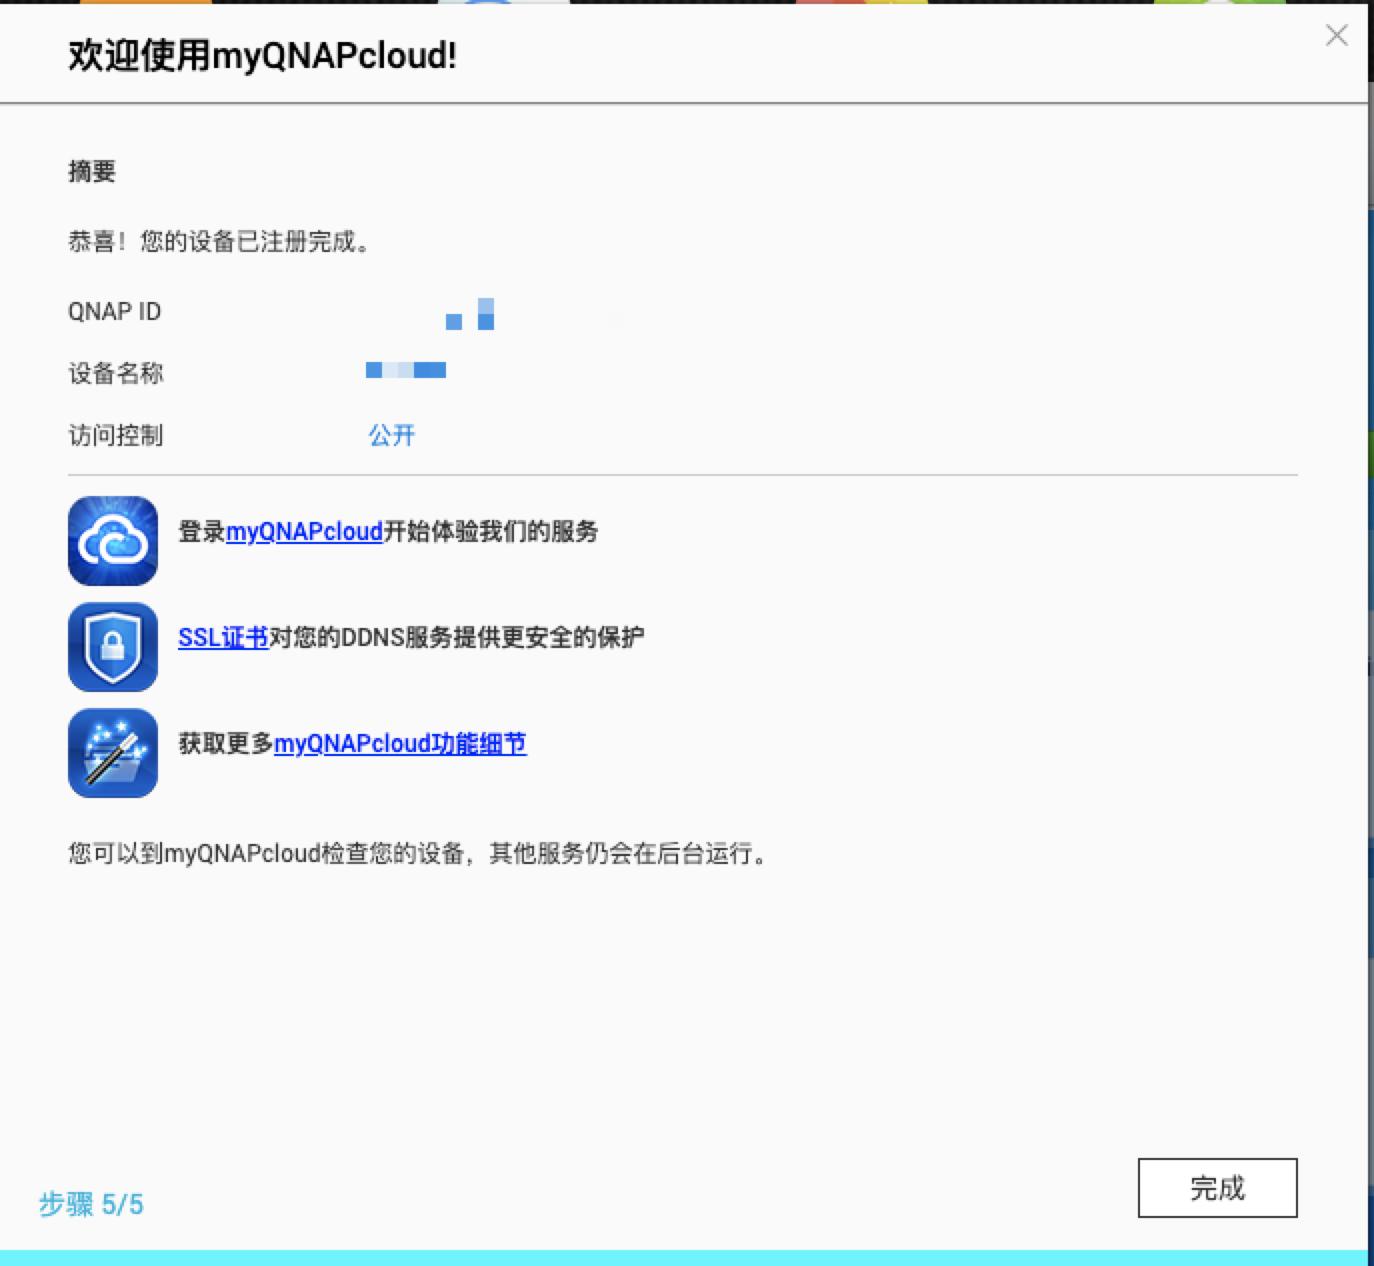Click the magic wand feature icon
1374x1266 pixels.
[x=113, y=753]
